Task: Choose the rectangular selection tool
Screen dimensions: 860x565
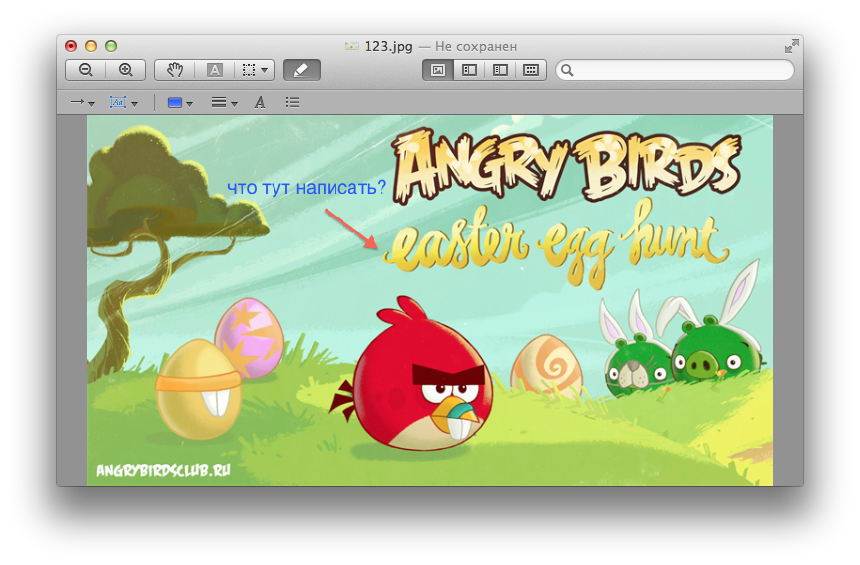Action: 248,70
